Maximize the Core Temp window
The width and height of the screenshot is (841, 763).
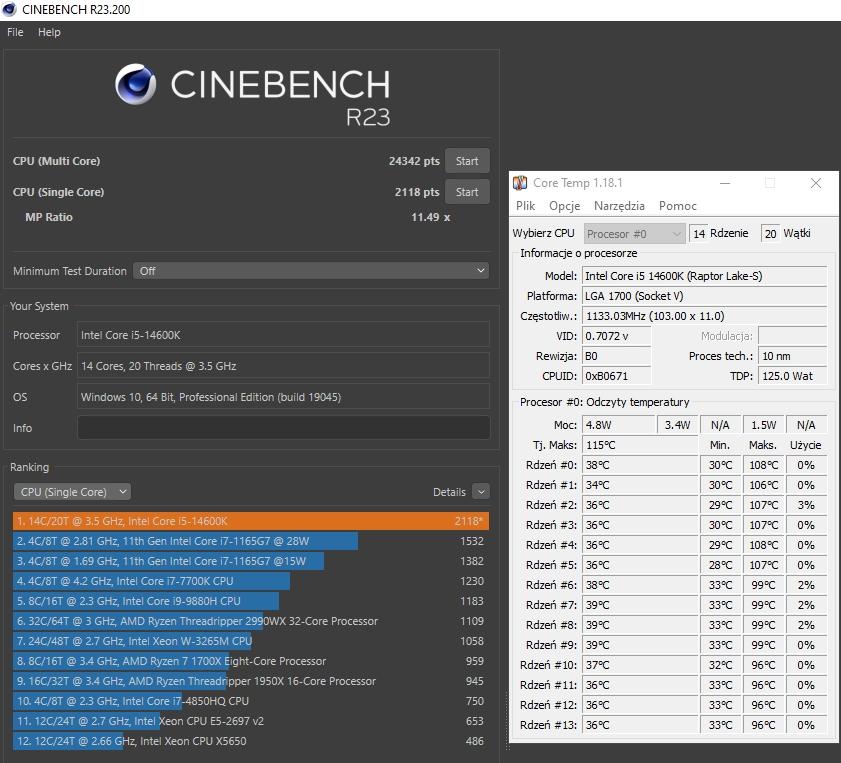click(769, 183)
